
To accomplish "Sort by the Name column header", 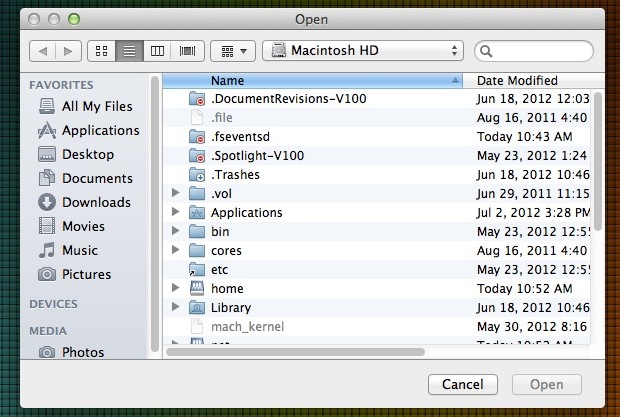I will click(x=312, y=81).
